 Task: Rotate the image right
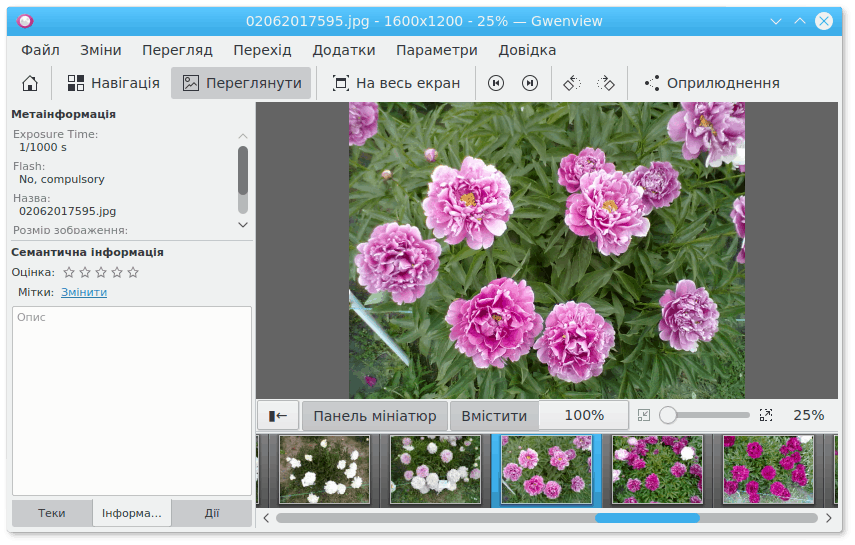point(605,83)
